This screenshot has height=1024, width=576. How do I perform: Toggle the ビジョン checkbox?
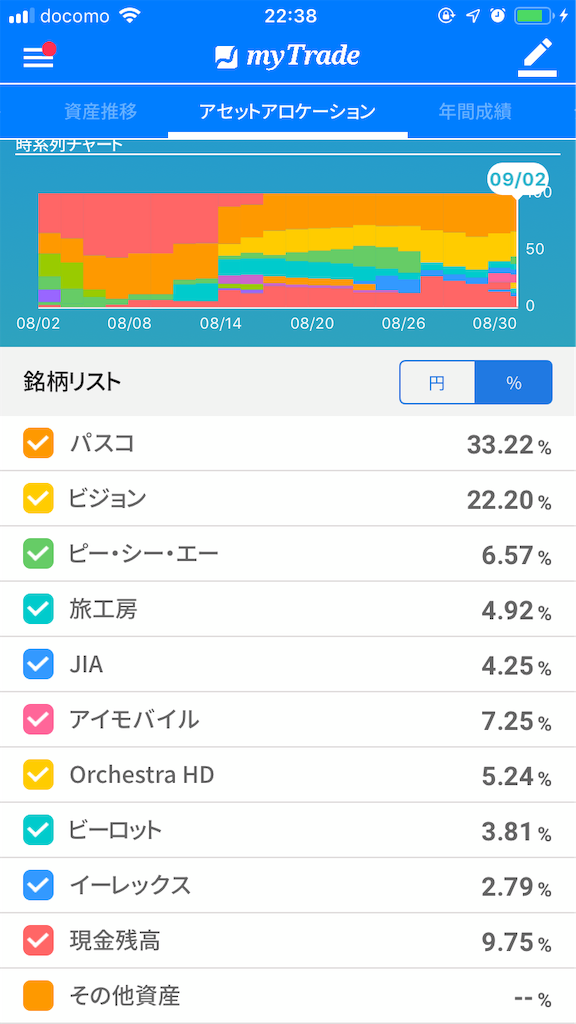(39, 499)
